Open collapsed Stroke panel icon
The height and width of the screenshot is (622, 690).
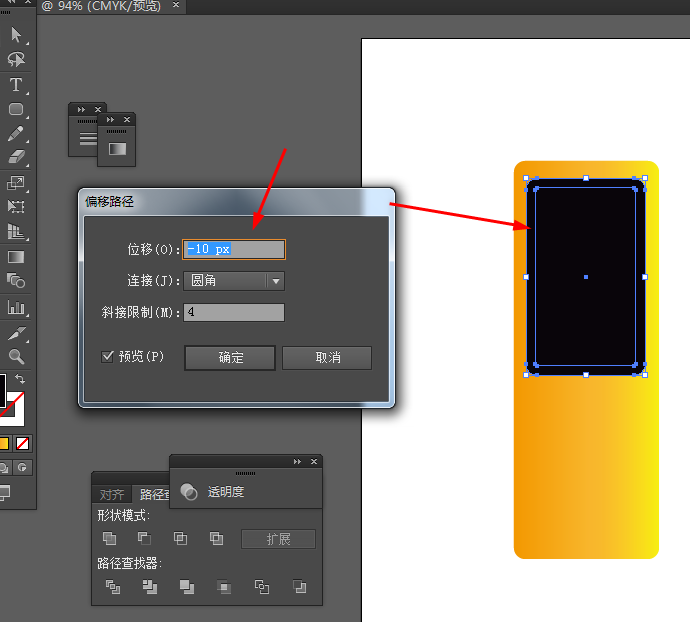point(88,139)
